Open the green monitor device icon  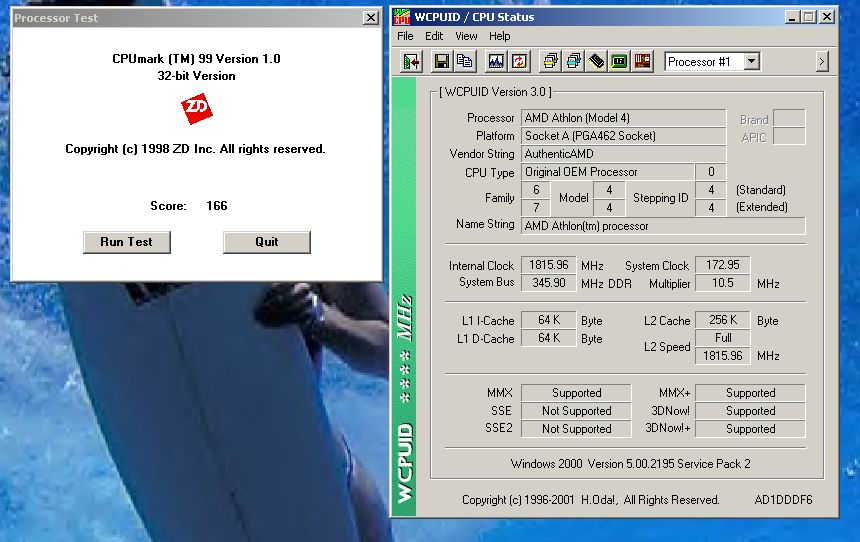(619, 61)
